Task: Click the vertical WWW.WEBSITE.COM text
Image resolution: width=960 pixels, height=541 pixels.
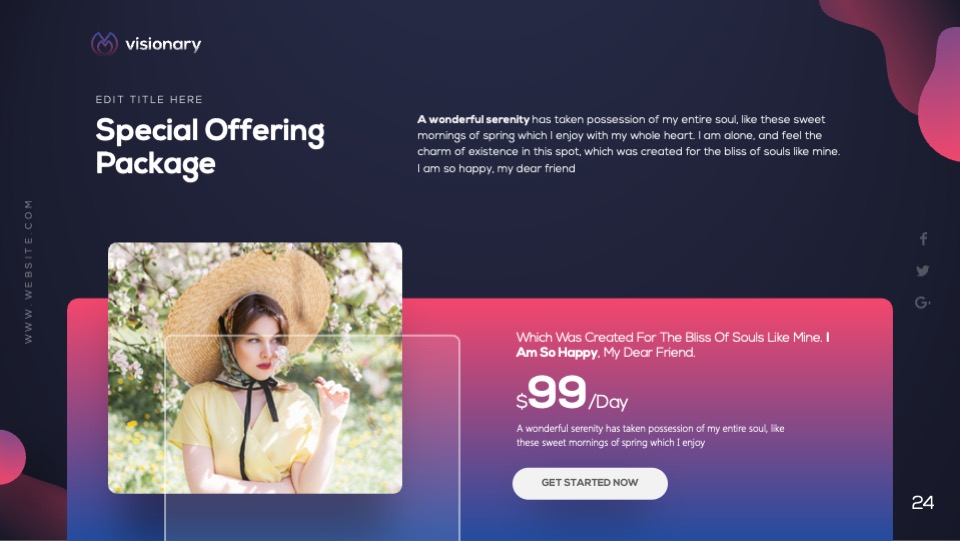Action: pyautogui.click(x=29, y=272)
